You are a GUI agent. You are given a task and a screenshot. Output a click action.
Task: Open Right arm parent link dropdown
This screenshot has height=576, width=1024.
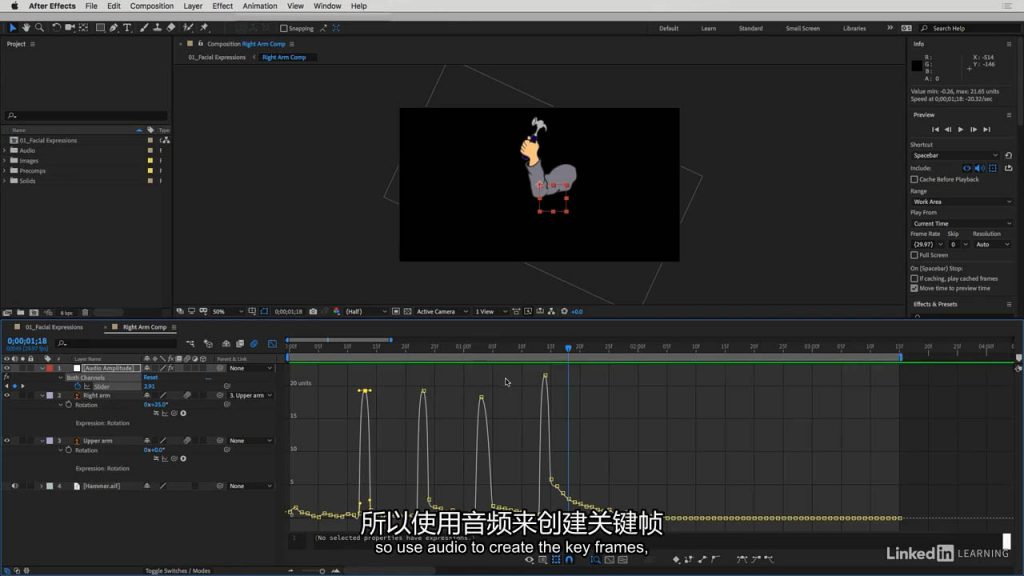[251, 396]
